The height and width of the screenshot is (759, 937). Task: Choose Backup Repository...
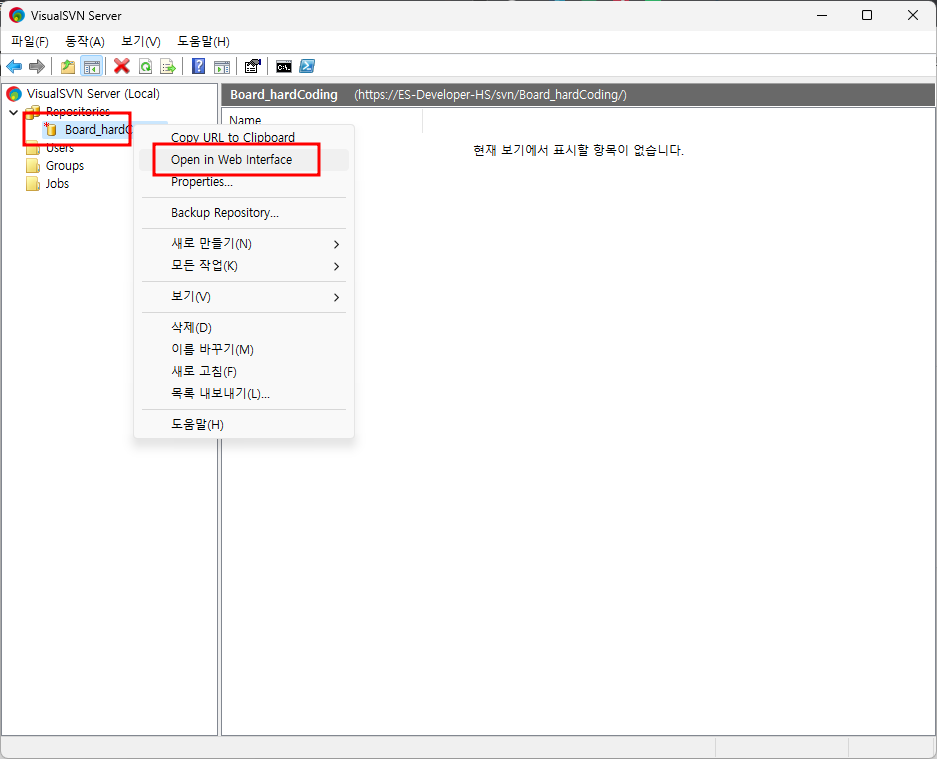[x=244, y=213]
